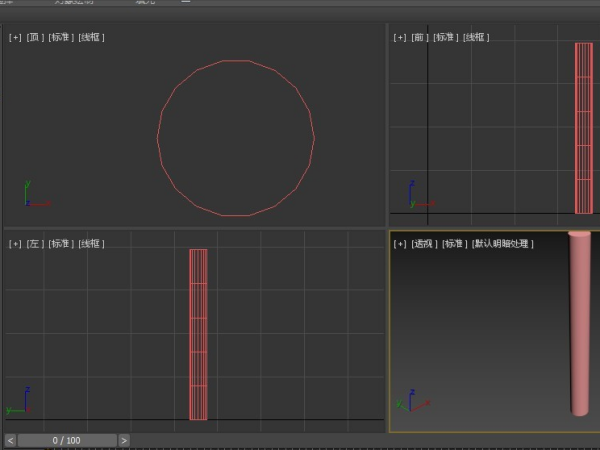Open the [+] menu in the Left viewport
Viewport: 600px width, 450px height.
(x=15, y=244)
